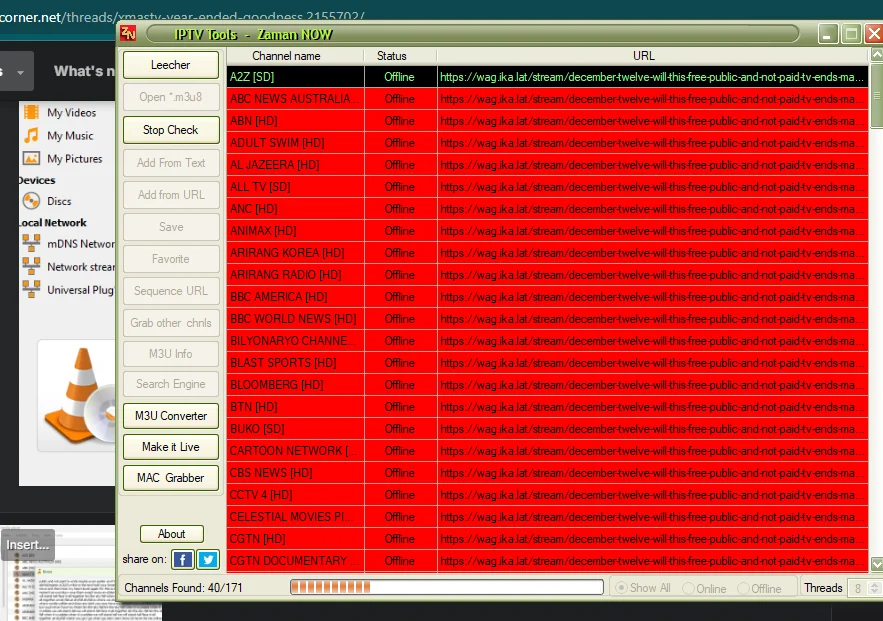
Task: Click the Sequence URL button
Action: tap(171, 291)
